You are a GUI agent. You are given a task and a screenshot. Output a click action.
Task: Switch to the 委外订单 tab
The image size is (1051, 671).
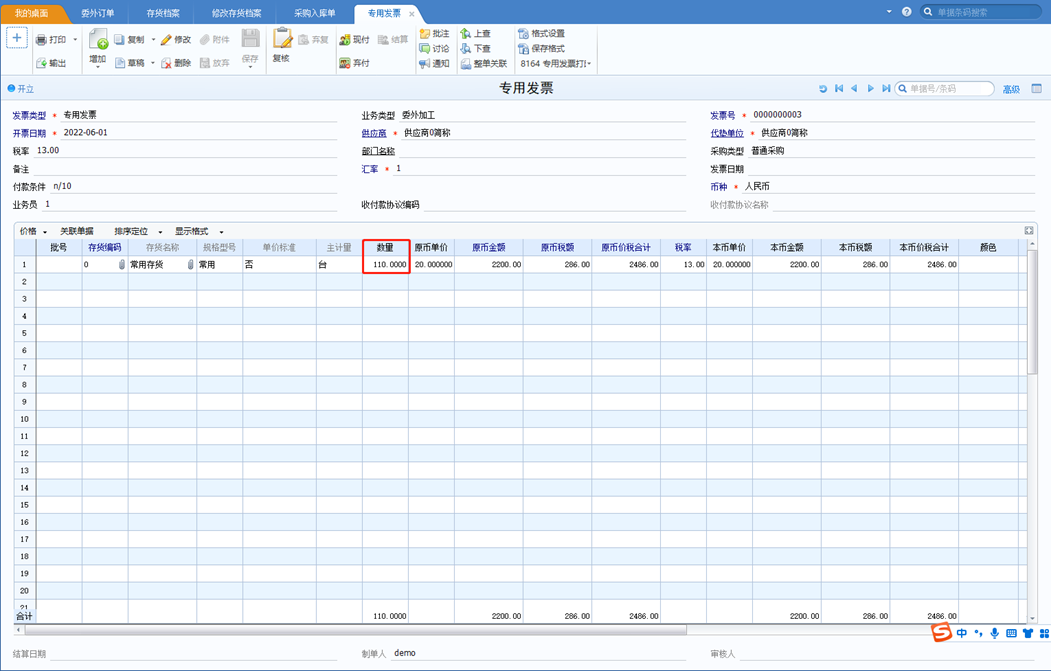pos(98,13)
